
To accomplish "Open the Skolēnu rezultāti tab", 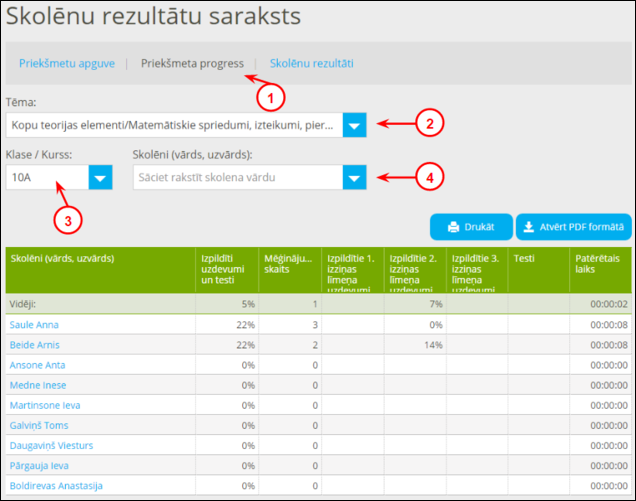I will click(x=312, y=64).
